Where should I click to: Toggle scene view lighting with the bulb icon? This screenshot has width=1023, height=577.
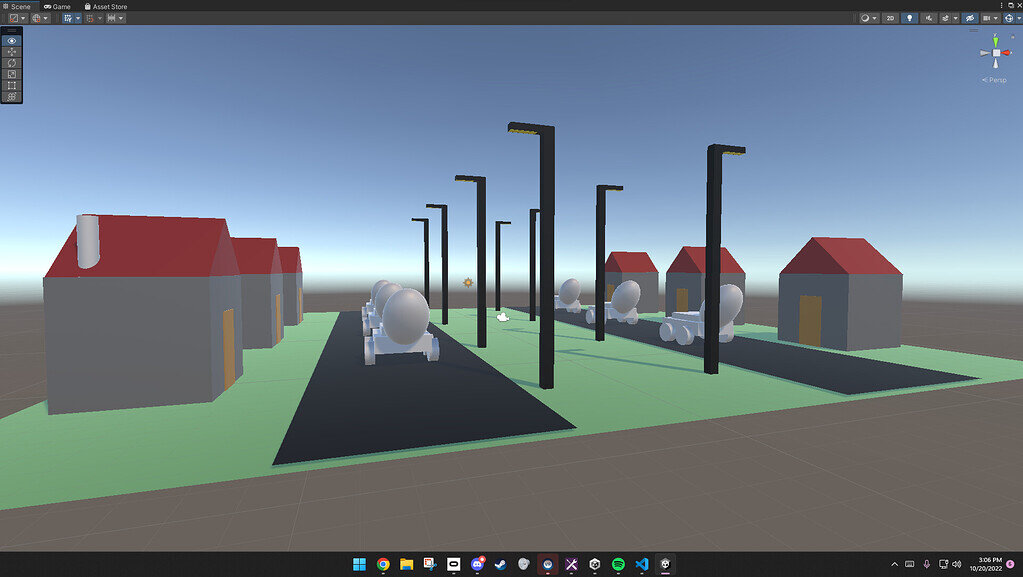(910, 18)
